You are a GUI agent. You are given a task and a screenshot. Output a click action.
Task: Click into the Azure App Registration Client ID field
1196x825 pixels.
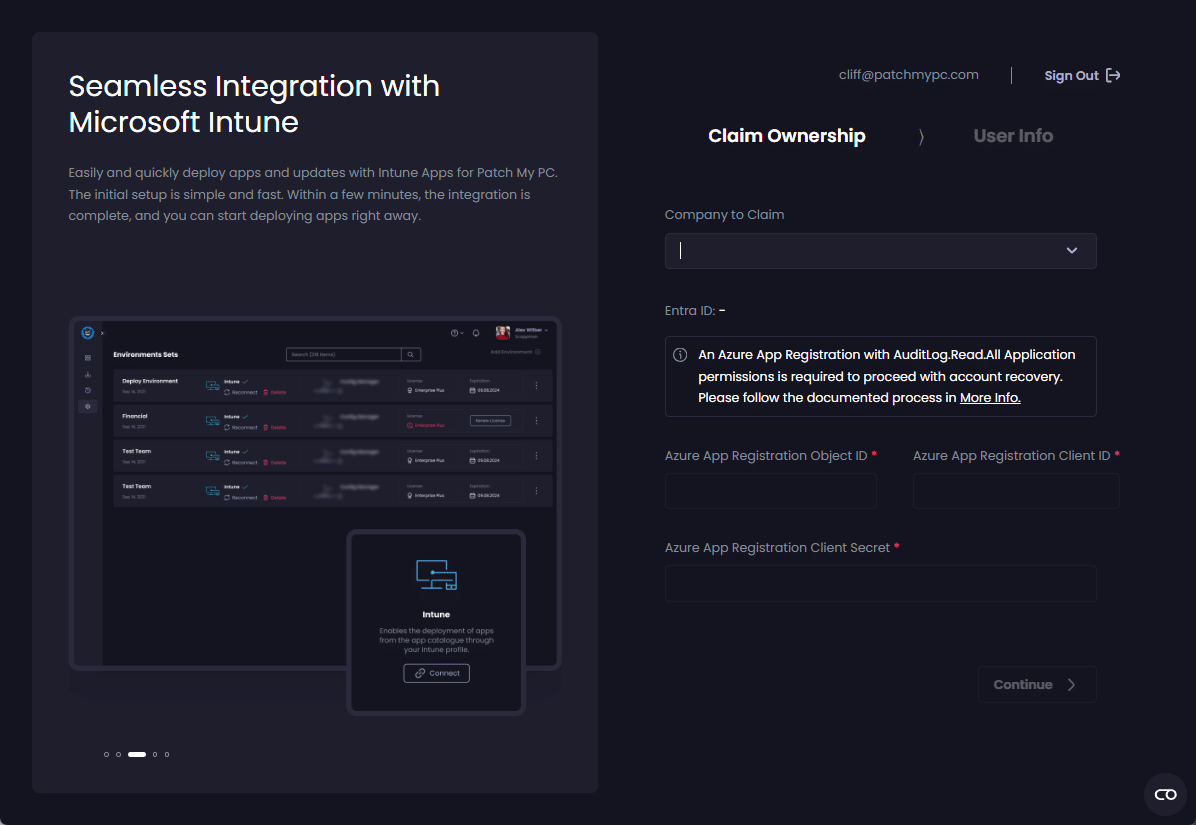tap(1015, 491)
